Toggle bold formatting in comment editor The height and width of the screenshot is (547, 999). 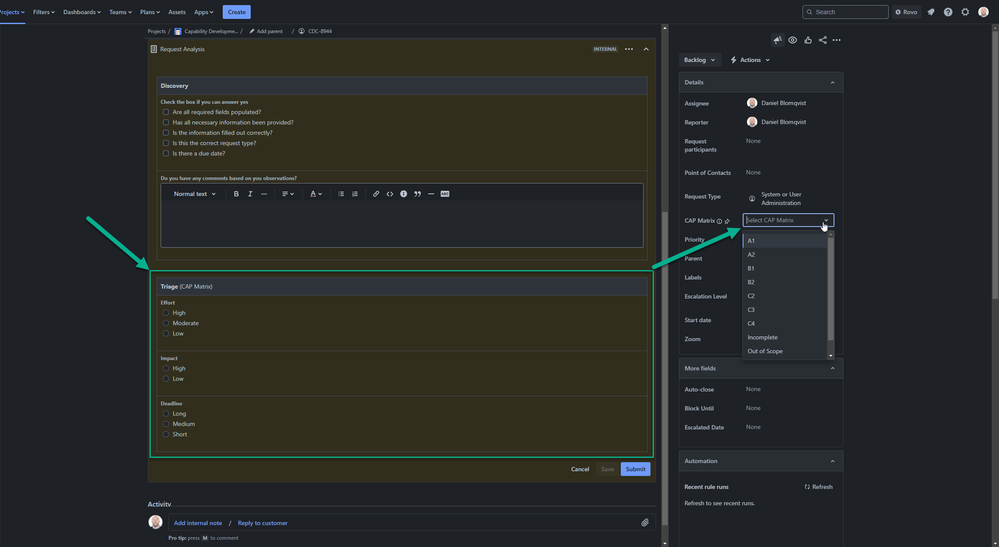236,194
